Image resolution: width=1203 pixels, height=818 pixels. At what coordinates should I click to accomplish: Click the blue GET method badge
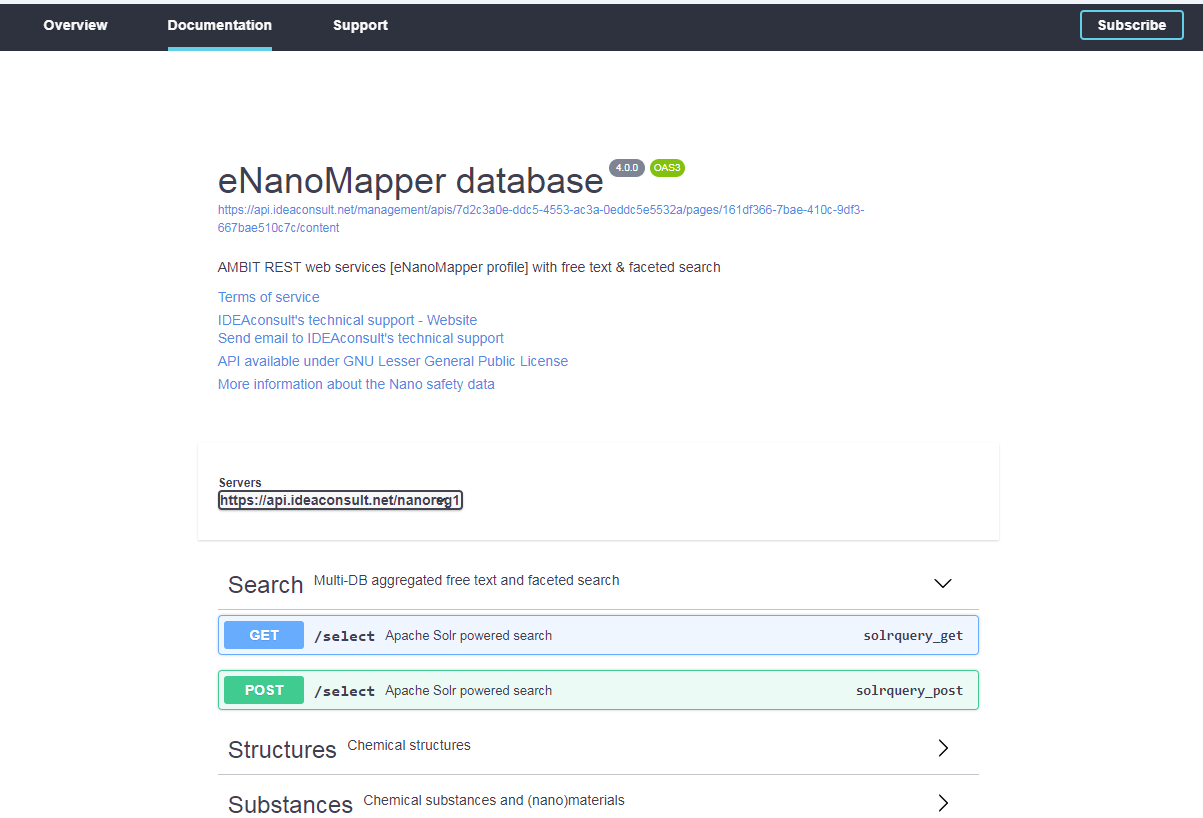[264, 635]
